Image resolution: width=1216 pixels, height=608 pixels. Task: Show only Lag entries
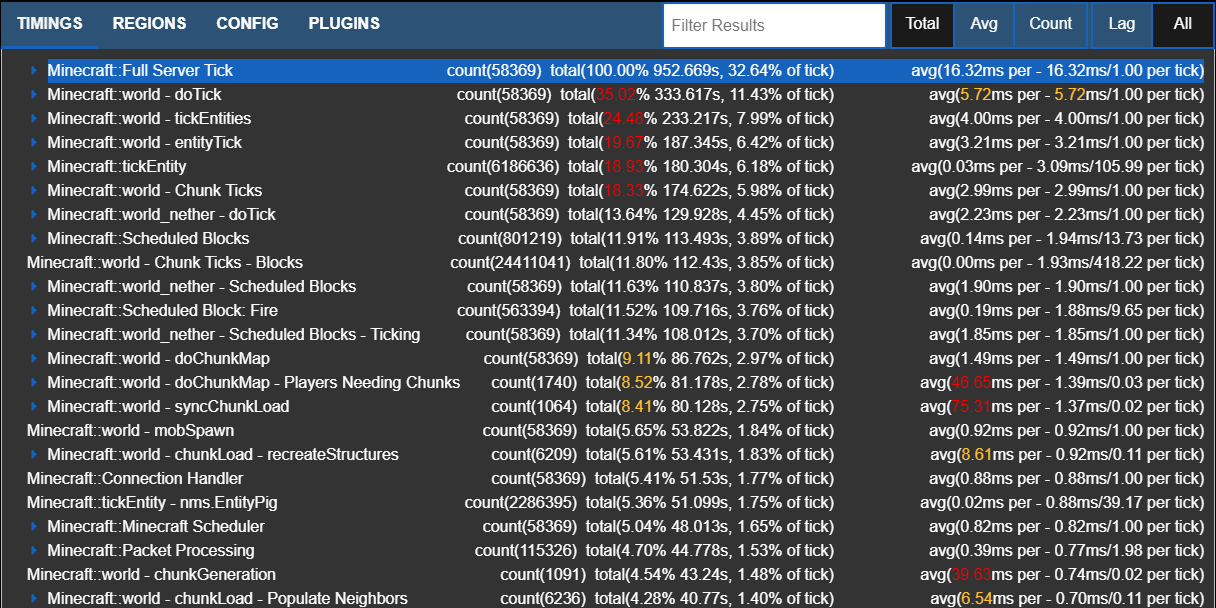click(x=1121, y=25)
